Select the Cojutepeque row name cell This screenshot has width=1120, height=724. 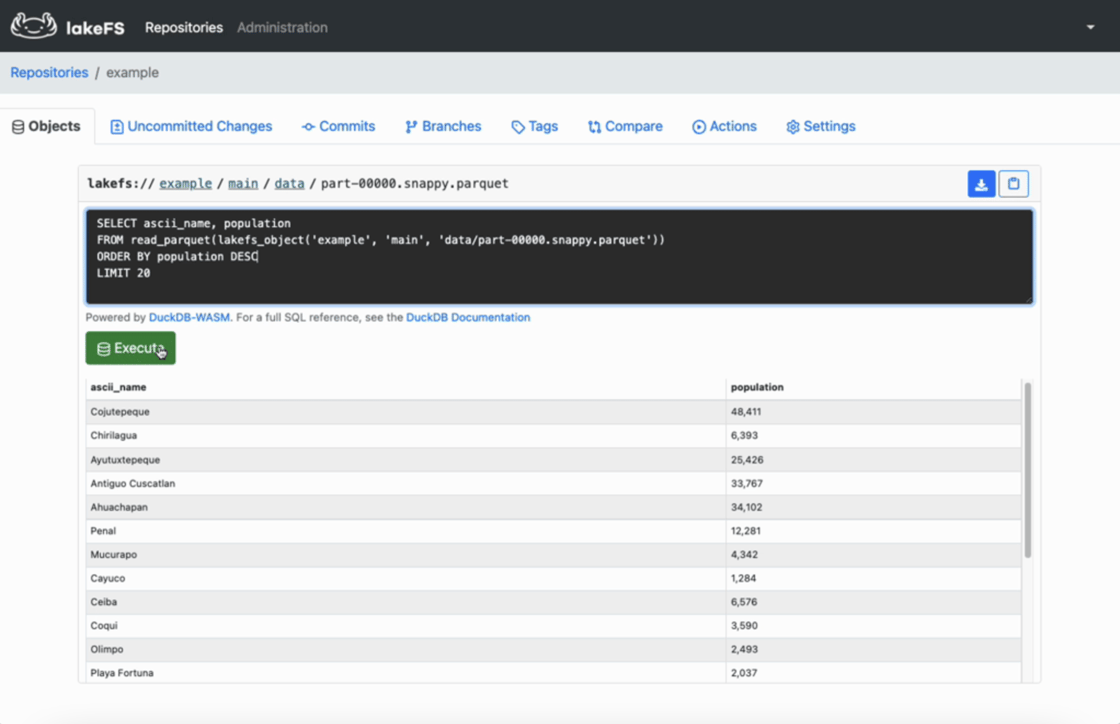pyautogui.click(x=406, y=412)
